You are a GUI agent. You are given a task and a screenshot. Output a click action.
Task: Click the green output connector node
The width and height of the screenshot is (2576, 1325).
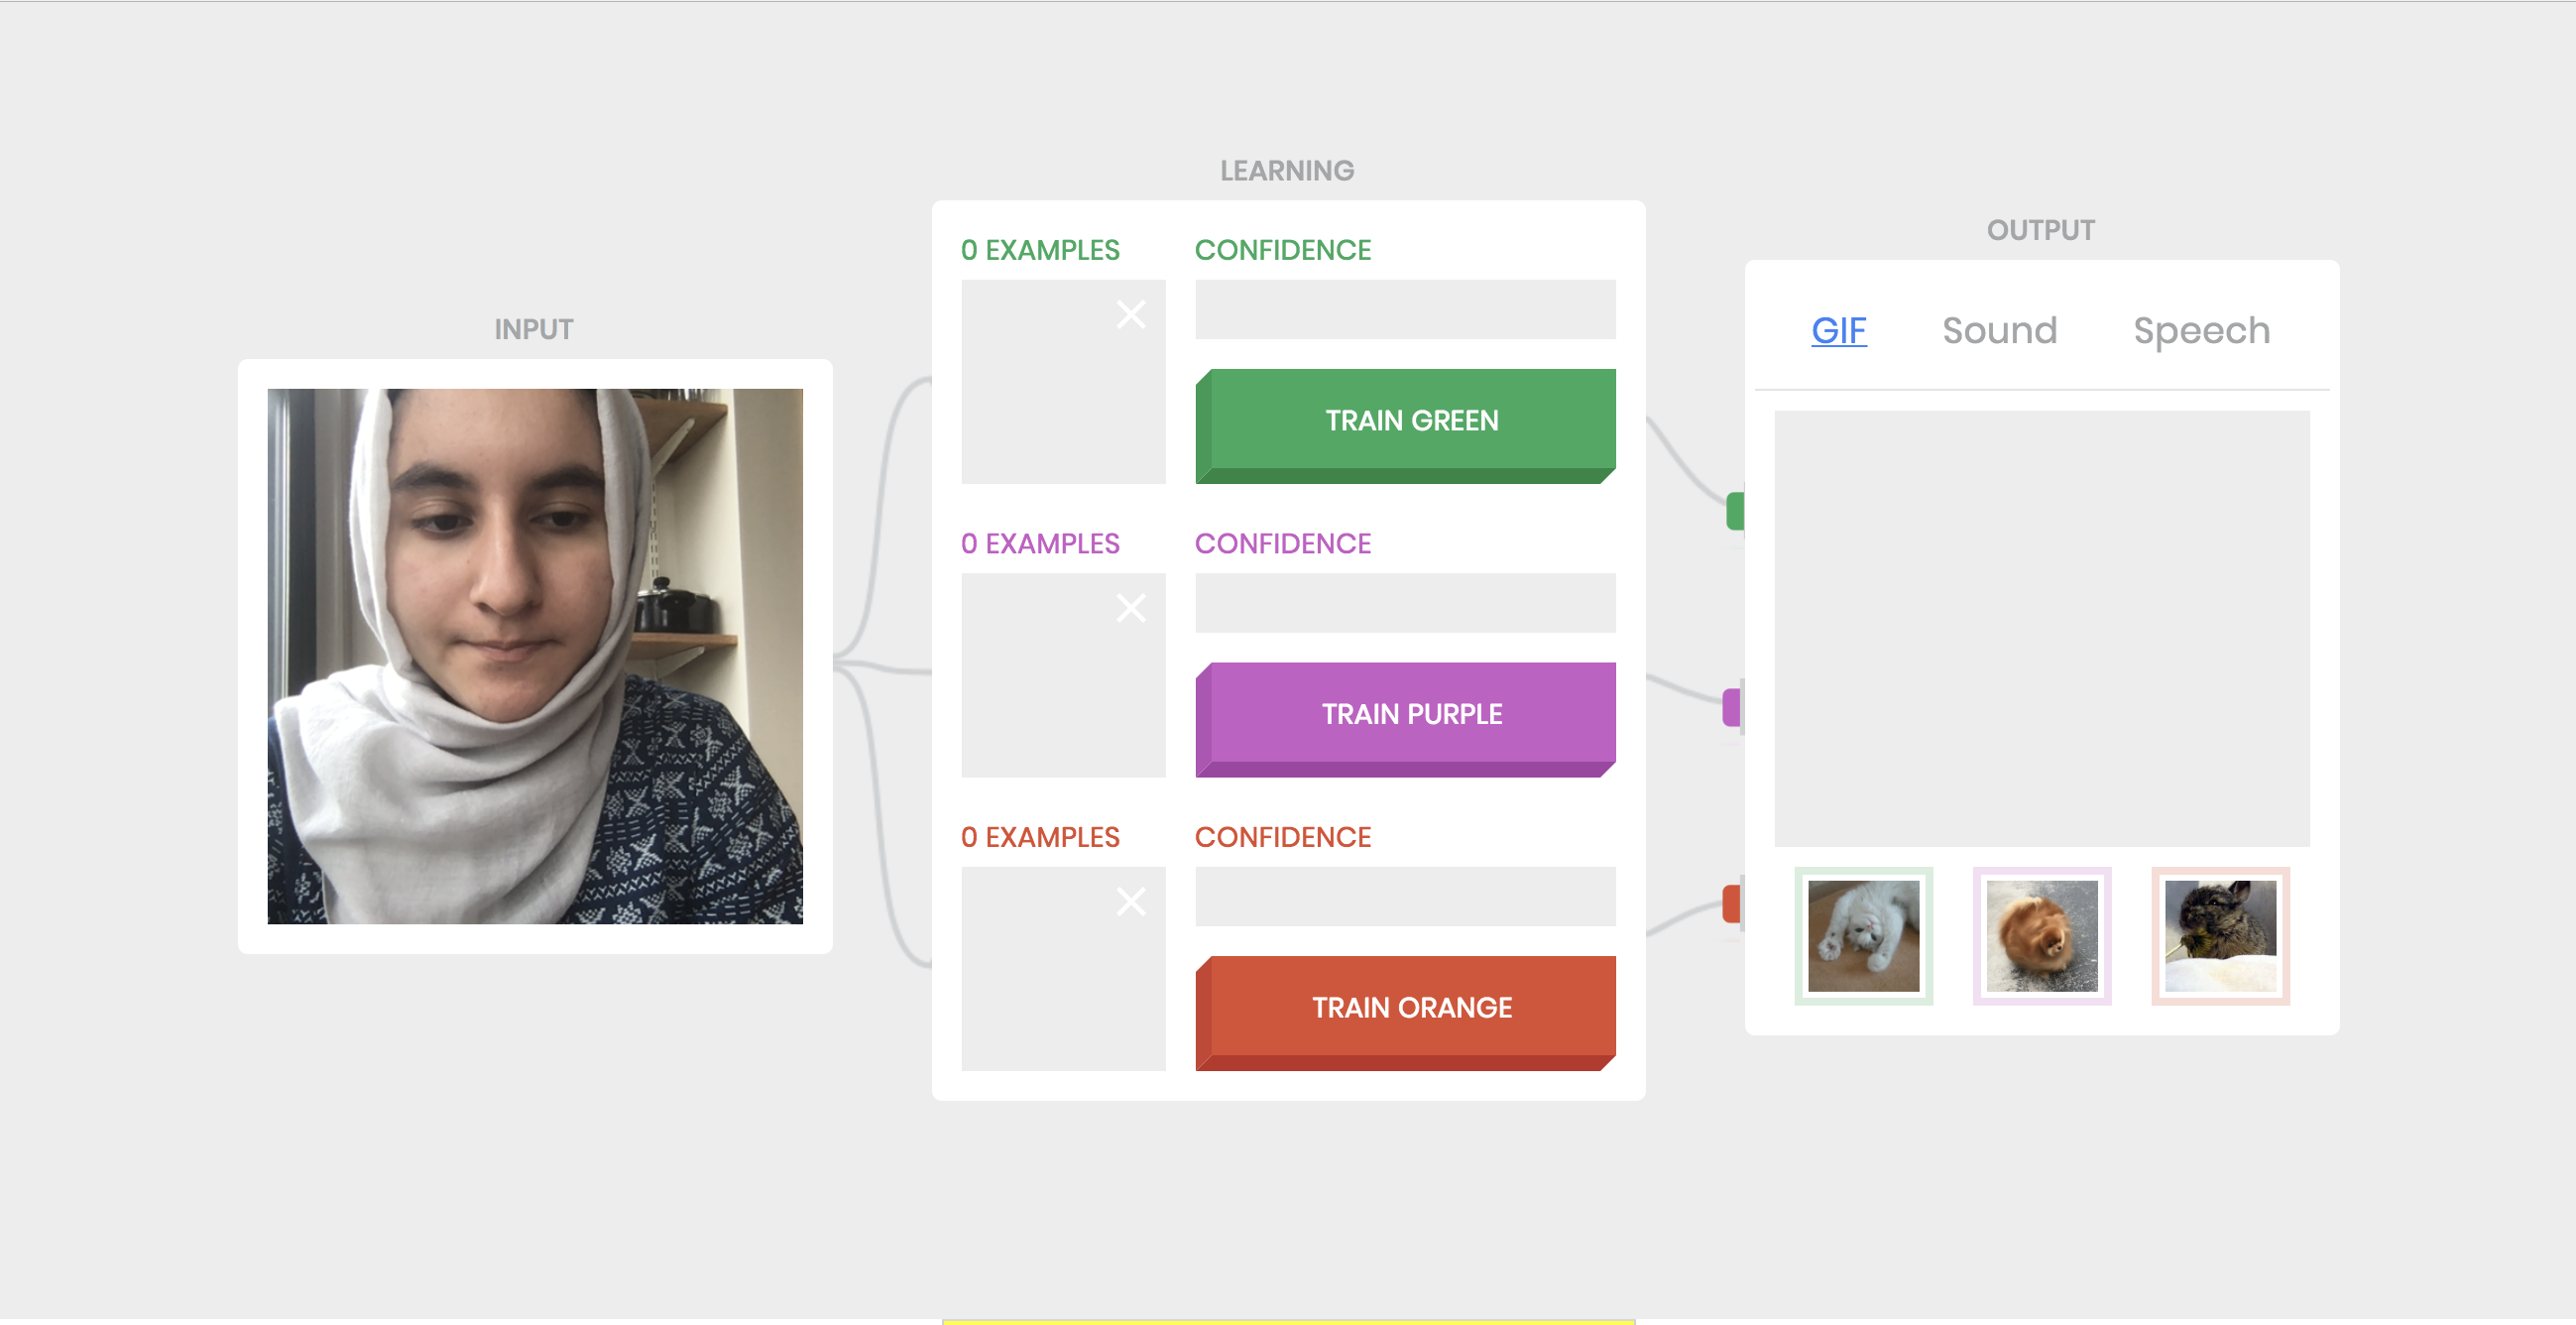[1736, 511]
